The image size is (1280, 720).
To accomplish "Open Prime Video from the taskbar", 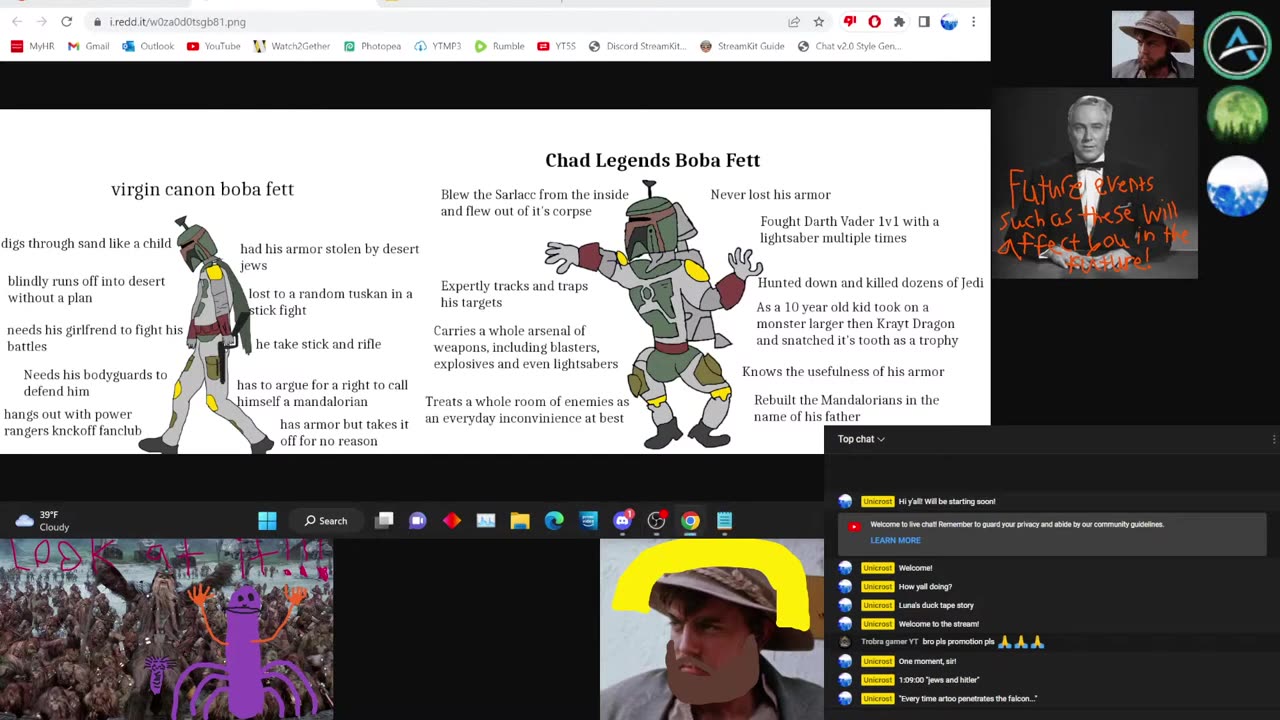I will click(x=588, y=521).
